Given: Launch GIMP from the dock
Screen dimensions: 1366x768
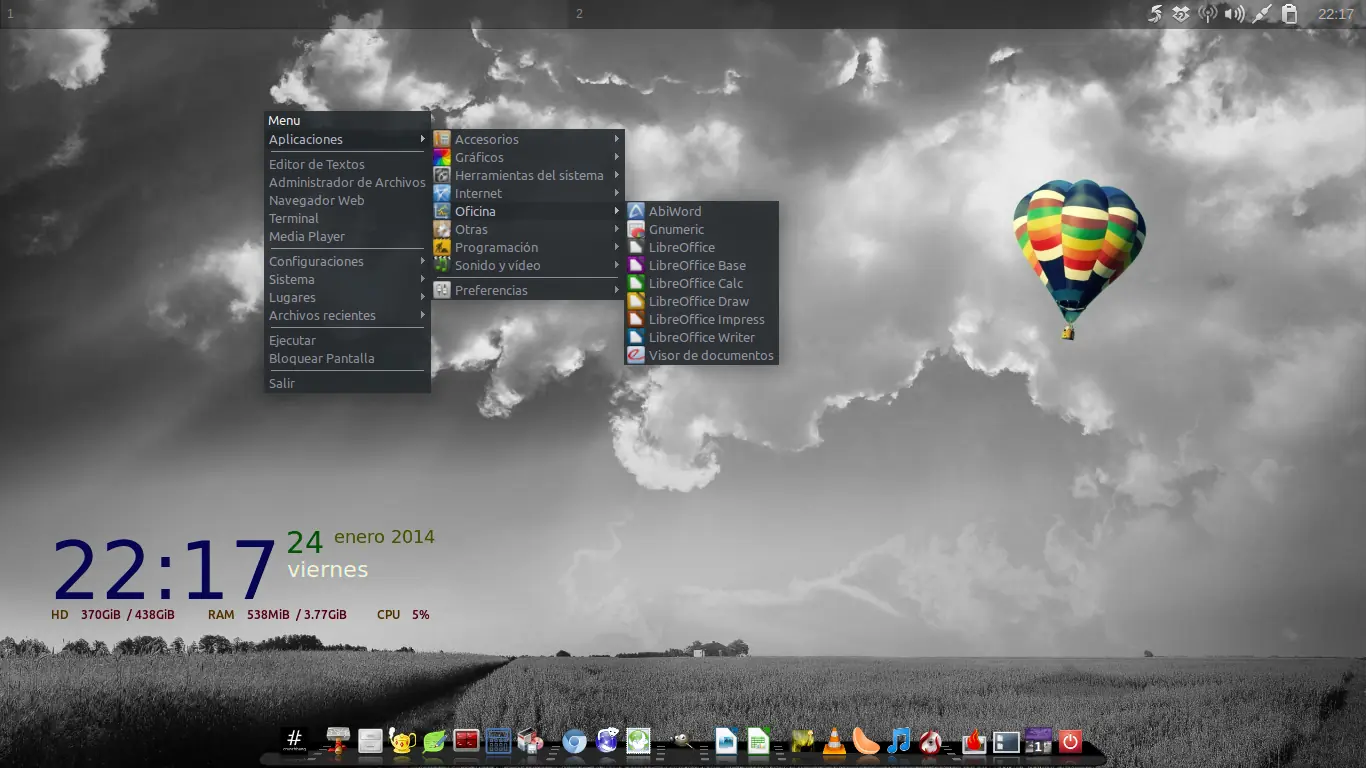Looking at the screenshot, I should tap(682, 740).
